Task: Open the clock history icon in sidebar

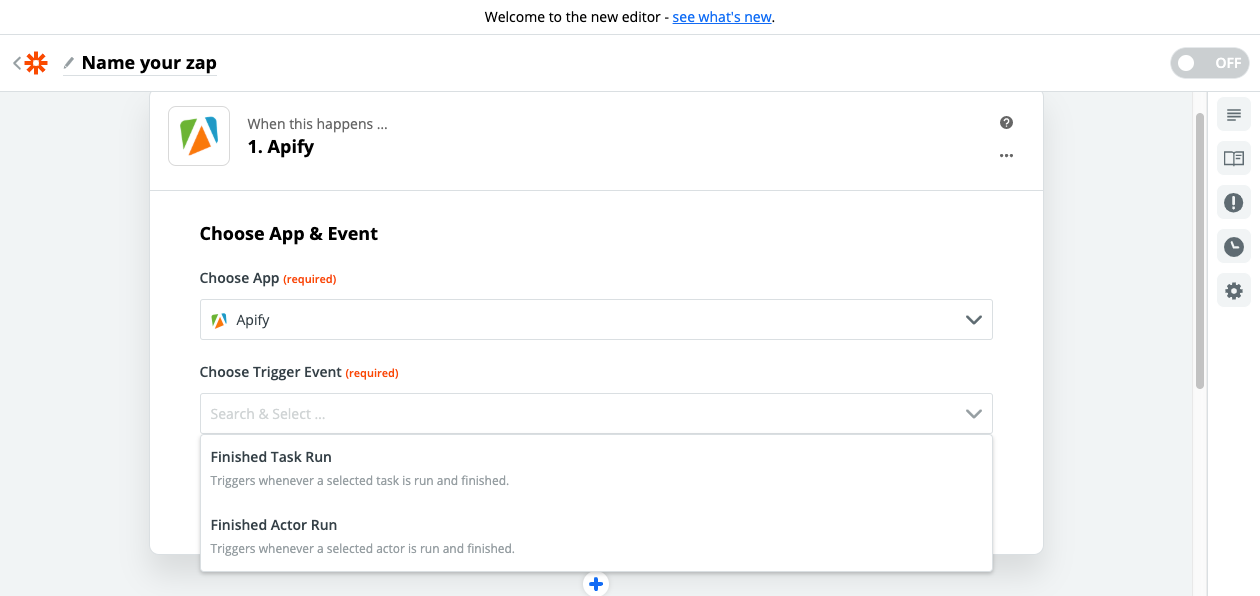Action: [x=1234, y=246]
